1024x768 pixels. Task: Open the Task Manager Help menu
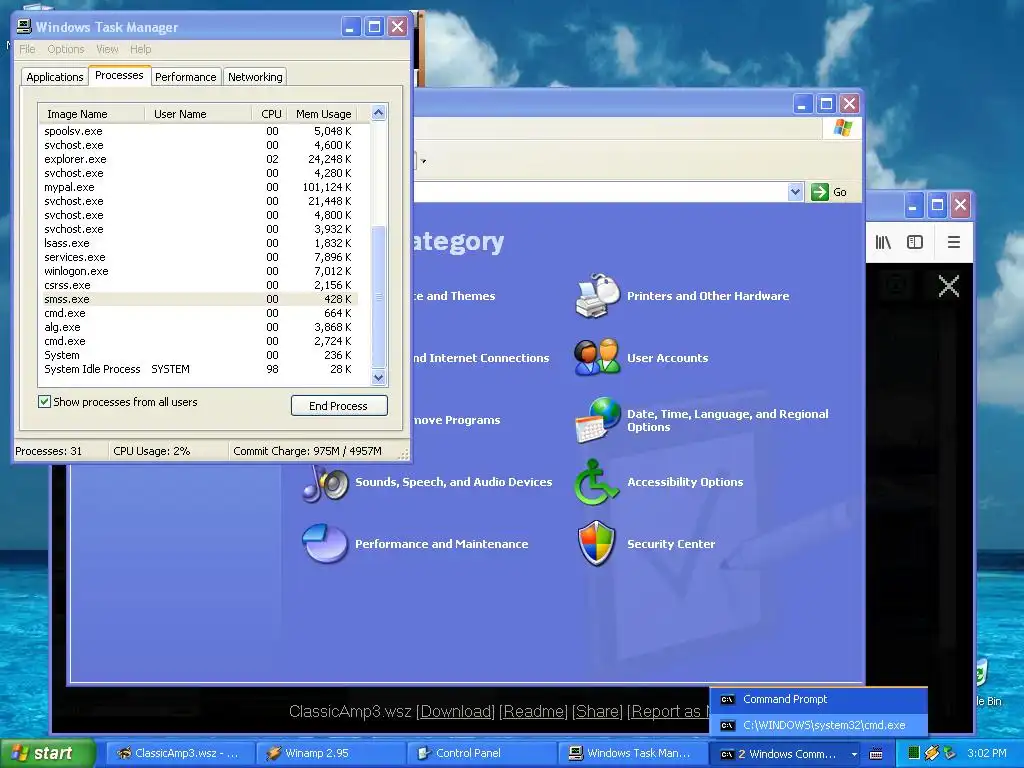[x=140, y=49]
